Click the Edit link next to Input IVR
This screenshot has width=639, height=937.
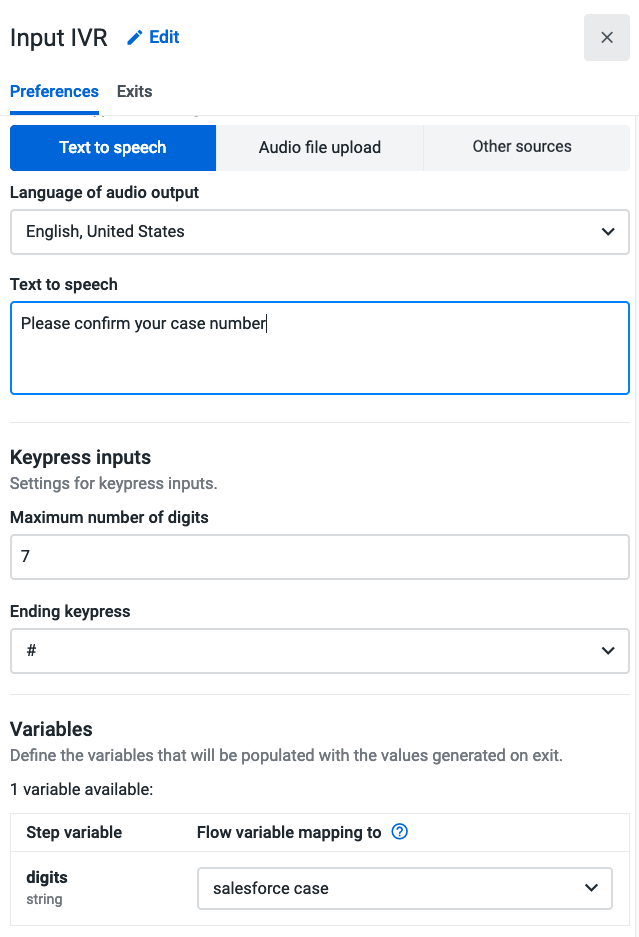(164, 37)
